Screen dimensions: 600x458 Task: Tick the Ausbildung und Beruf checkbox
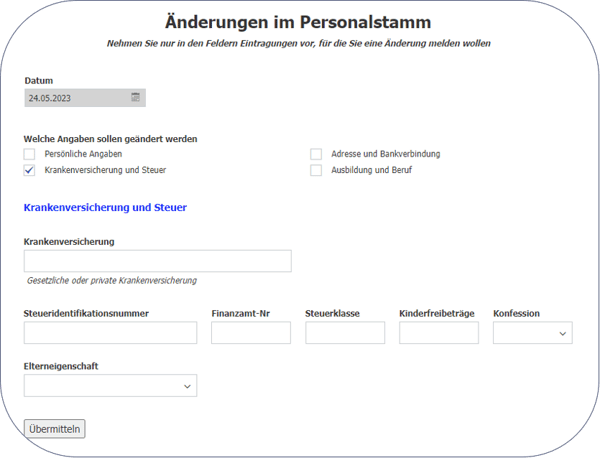tap(316, 170)
